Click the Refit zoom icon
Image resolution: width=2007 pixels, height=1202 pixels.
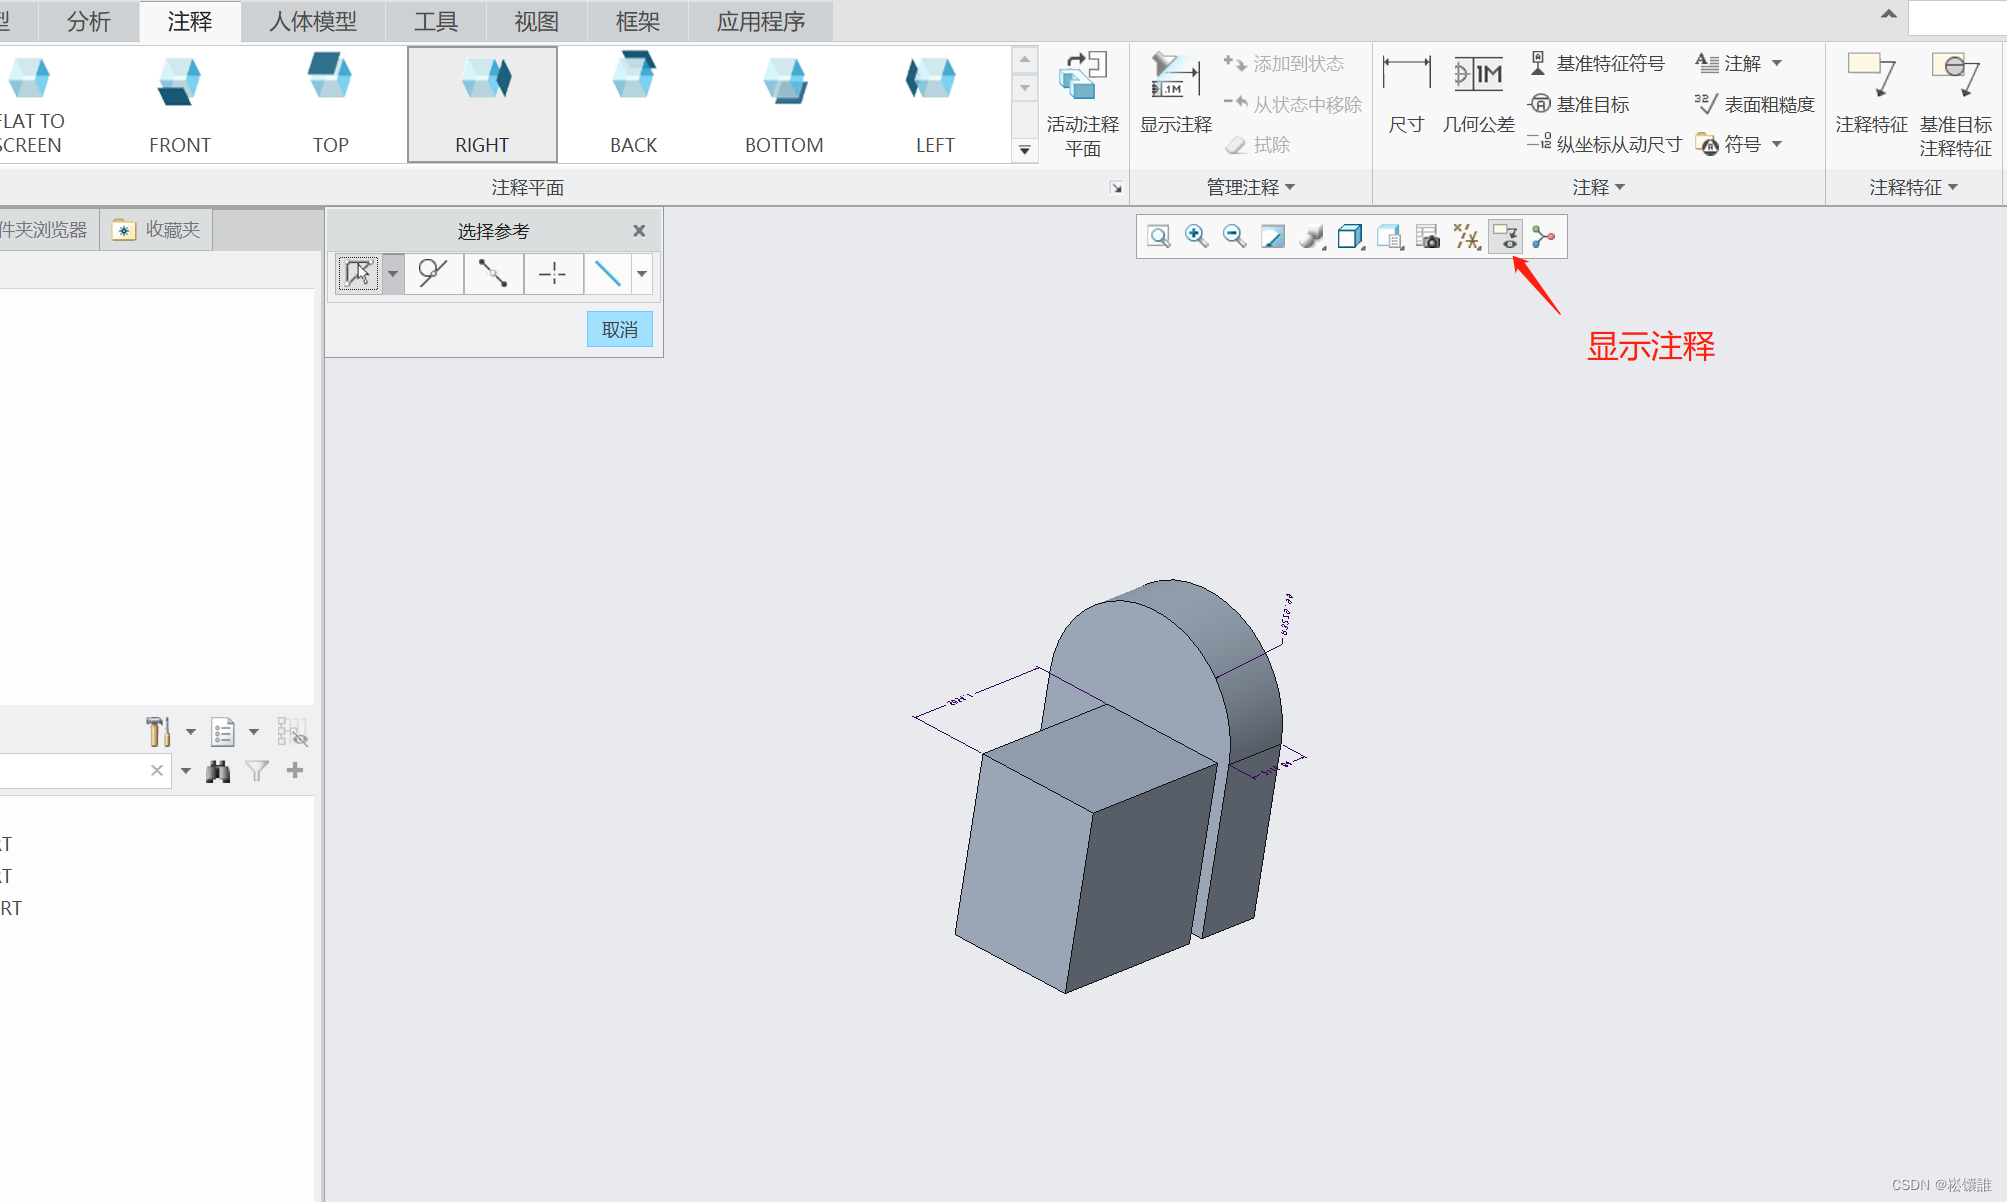pyautogui.click(x=1158, y=237)
